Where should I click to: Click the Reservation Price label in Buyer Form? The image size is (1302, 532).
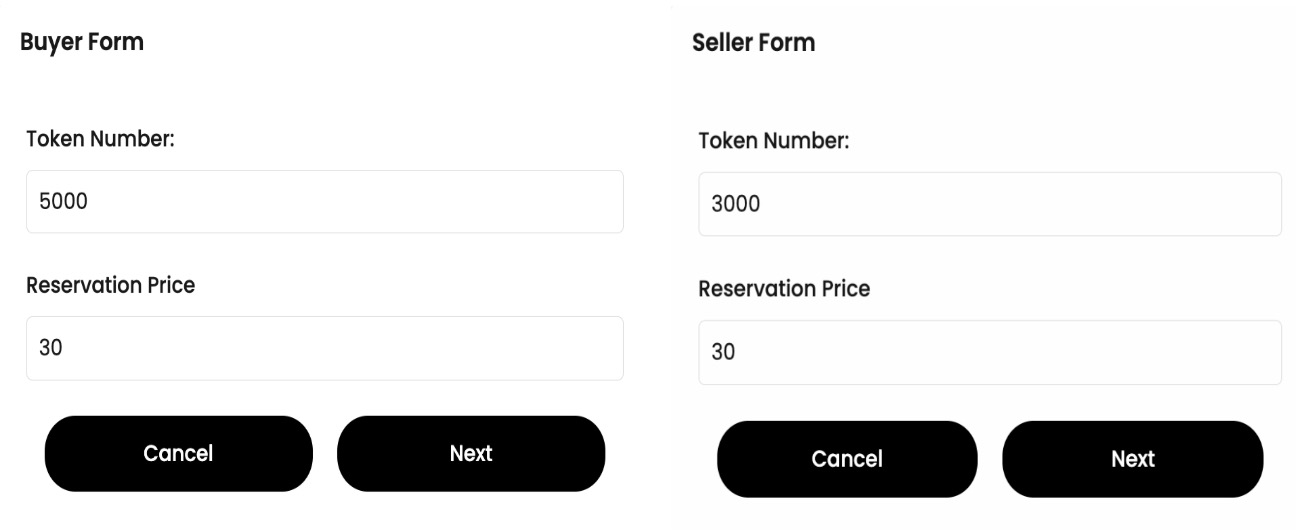110,285
